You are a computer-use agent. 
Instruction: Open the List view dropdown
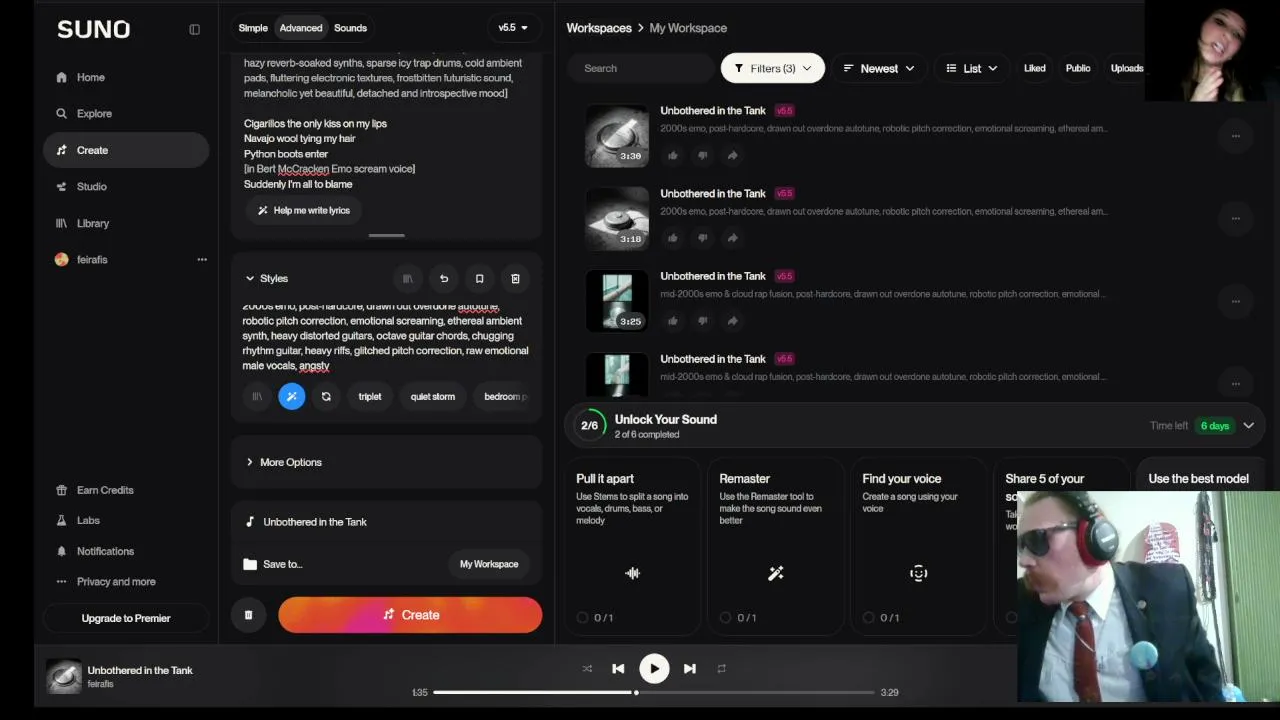click(972, 68)
